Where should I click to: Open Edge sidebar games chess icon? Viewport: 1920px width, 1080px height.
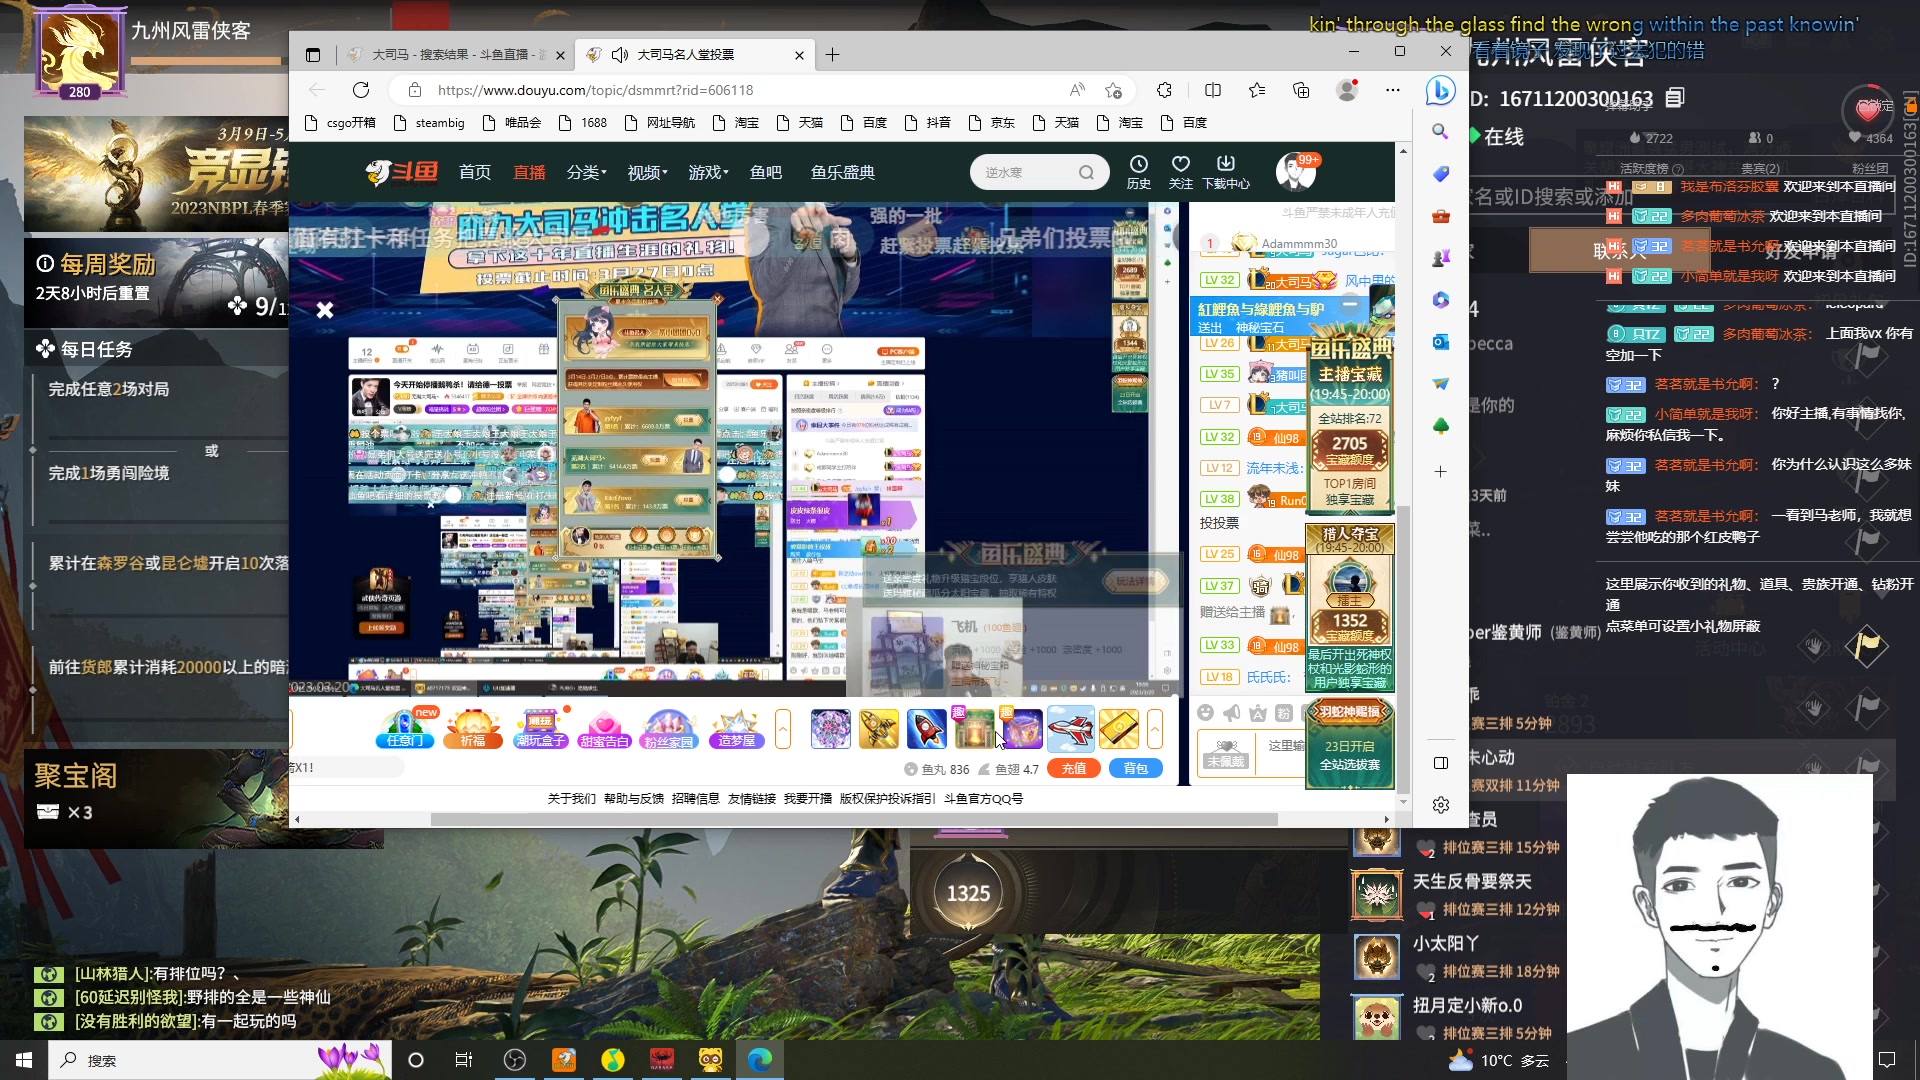pyautogui.click(x=1440, y=258)
